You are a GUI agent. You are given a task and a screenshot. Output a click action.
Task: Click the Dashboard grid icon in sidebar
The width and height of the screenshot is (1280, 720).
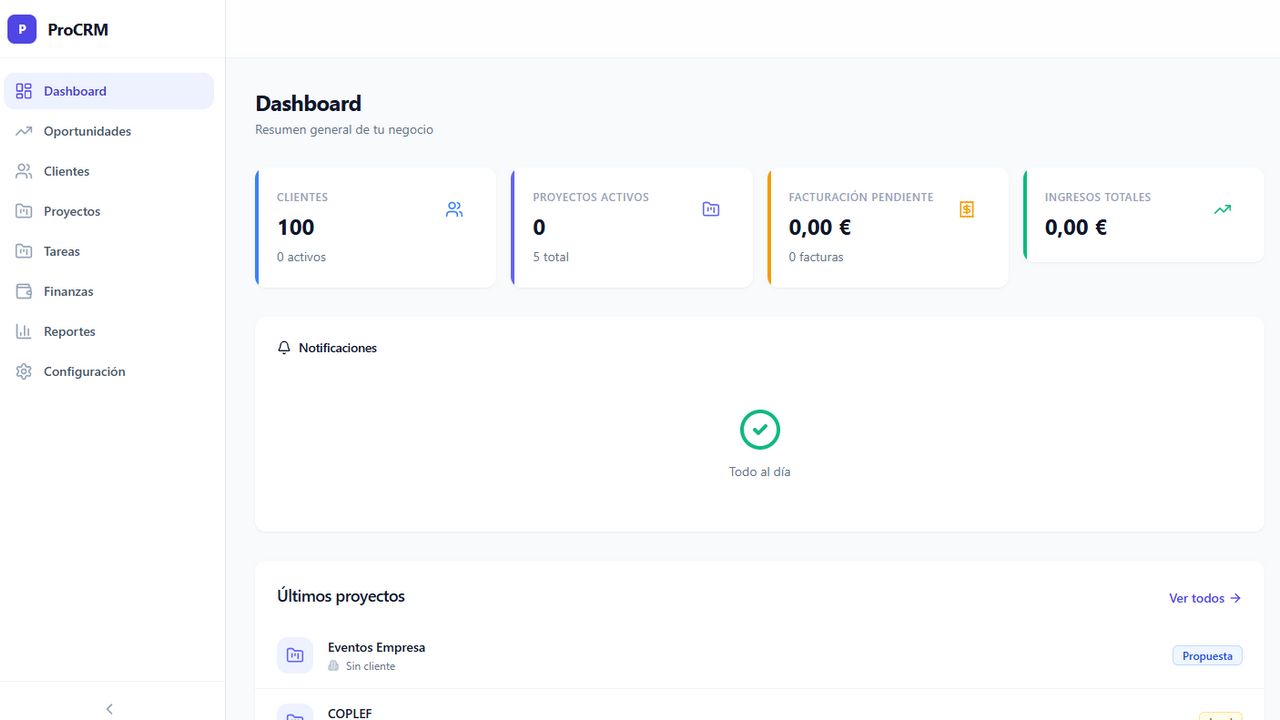tap(24, 91)
